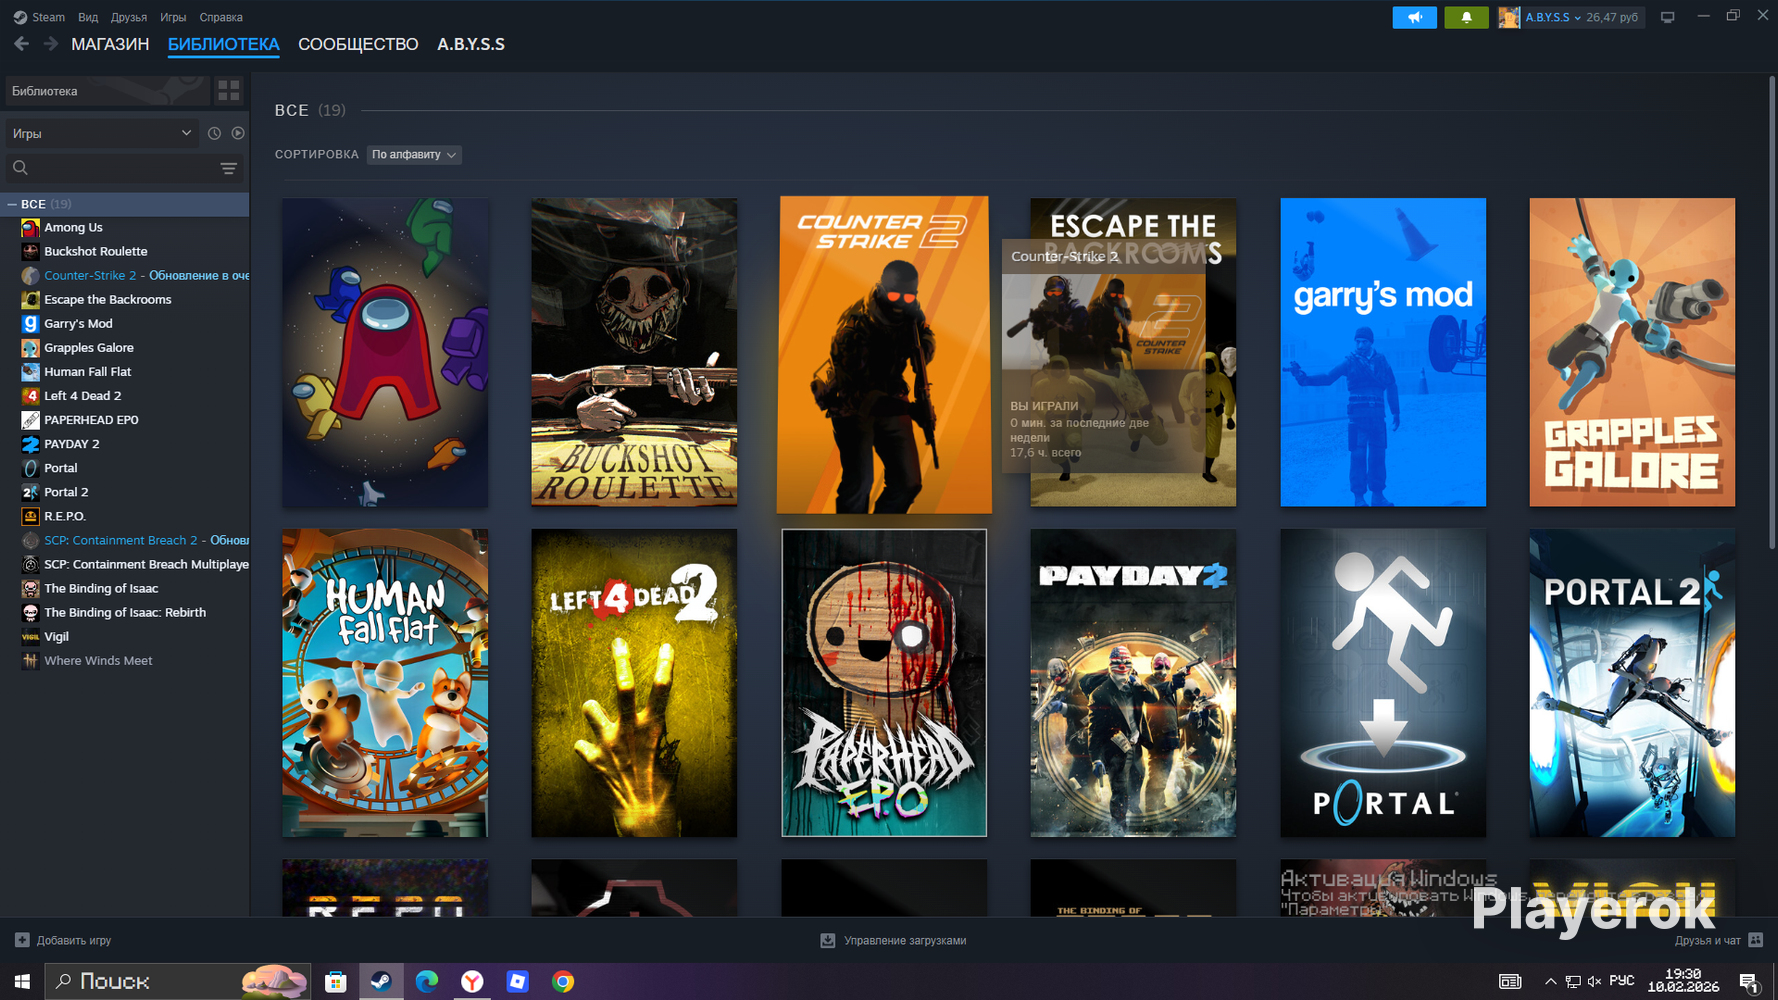Select Counter-Strike 2 in sidebar list
This screenshot has width=1778, height=1000.
[x=125, y=276]
